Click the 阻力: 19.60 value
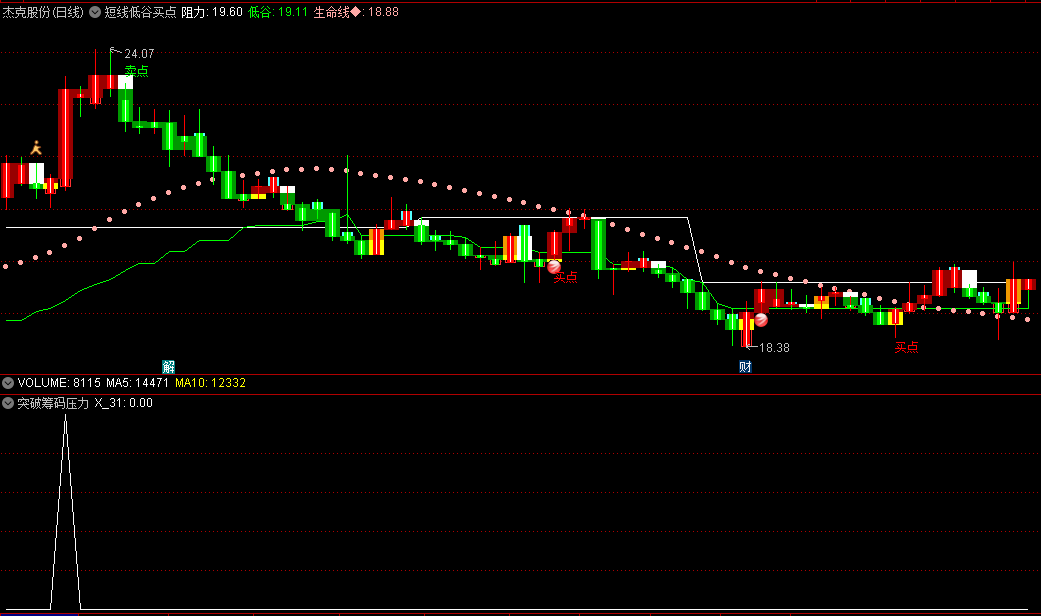Screen dimensions: 1041x616 pos(212,12)
